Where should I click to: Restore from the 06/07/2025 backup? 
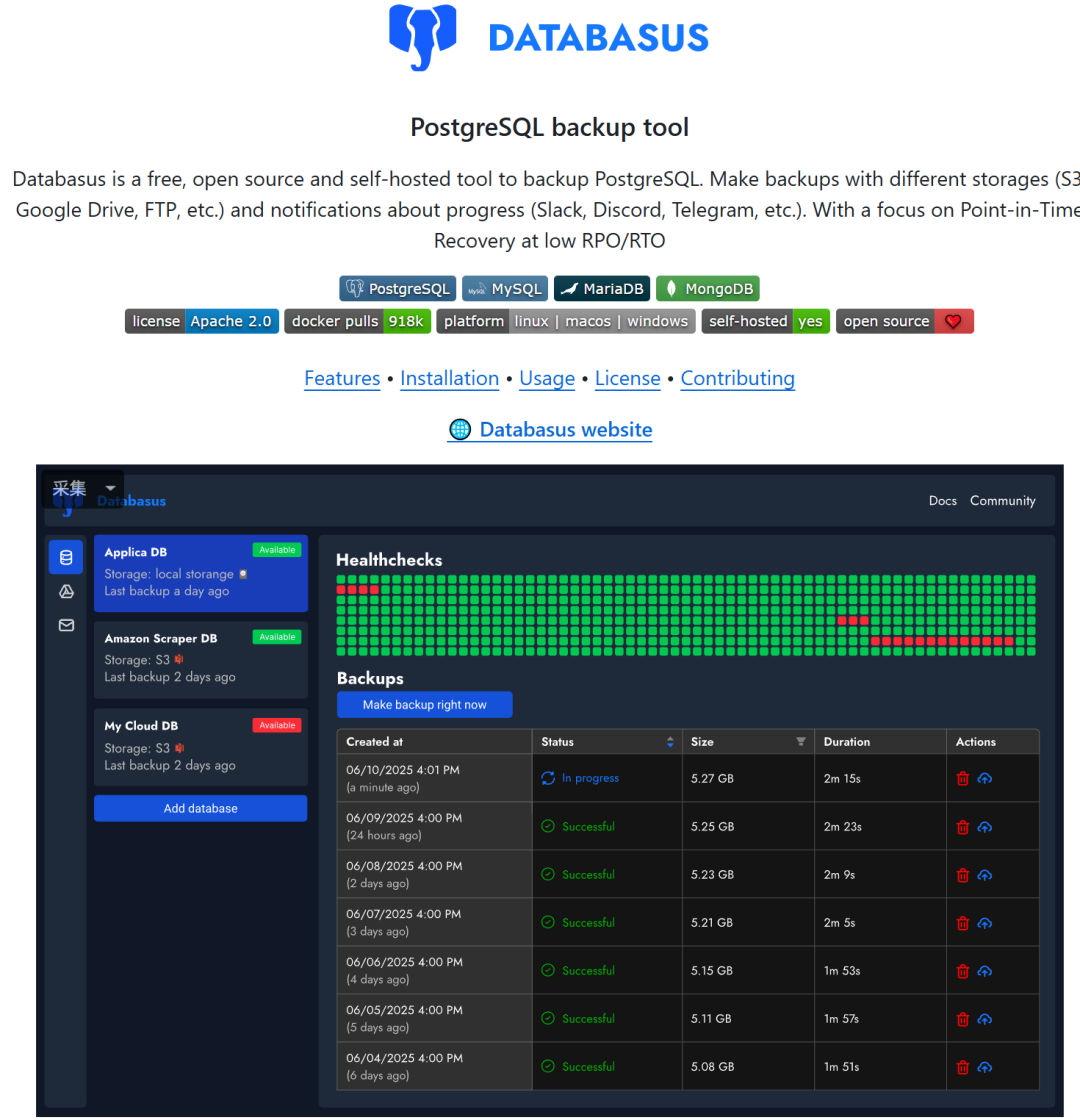(x=985, y=924)
